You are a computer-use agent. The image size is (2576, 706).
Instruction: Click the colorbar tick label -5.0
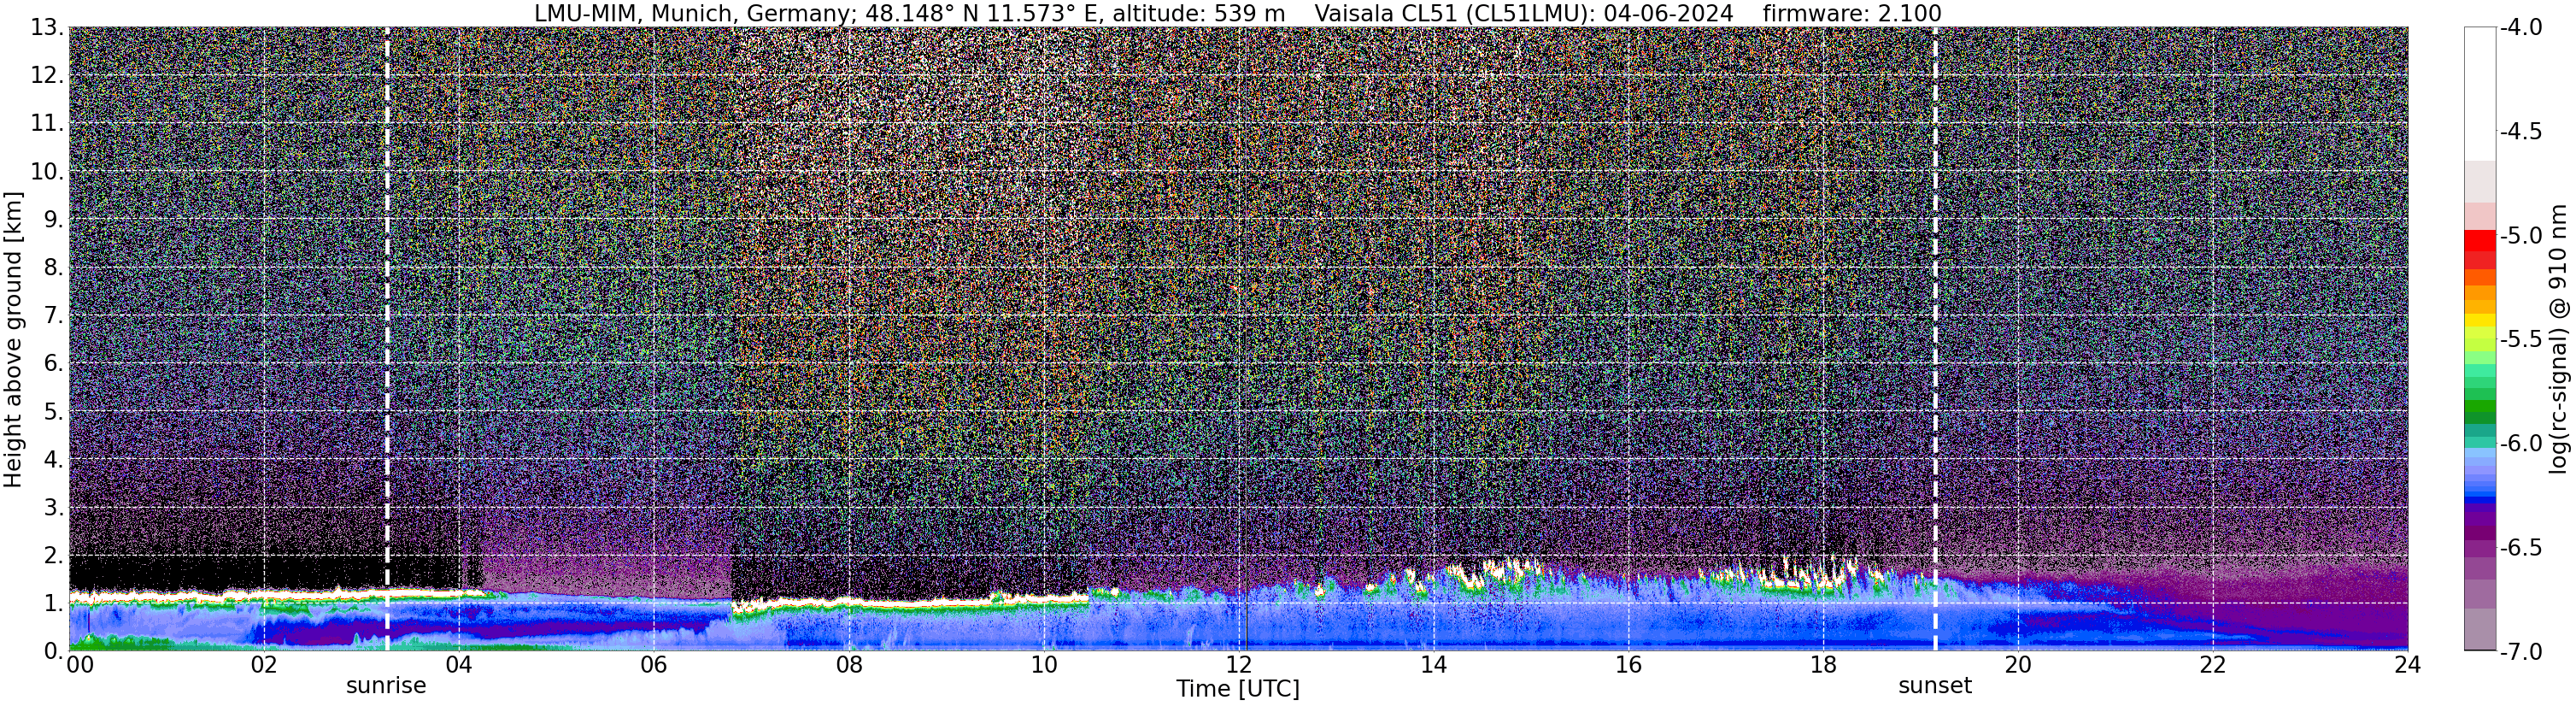tap(2521, 236)
